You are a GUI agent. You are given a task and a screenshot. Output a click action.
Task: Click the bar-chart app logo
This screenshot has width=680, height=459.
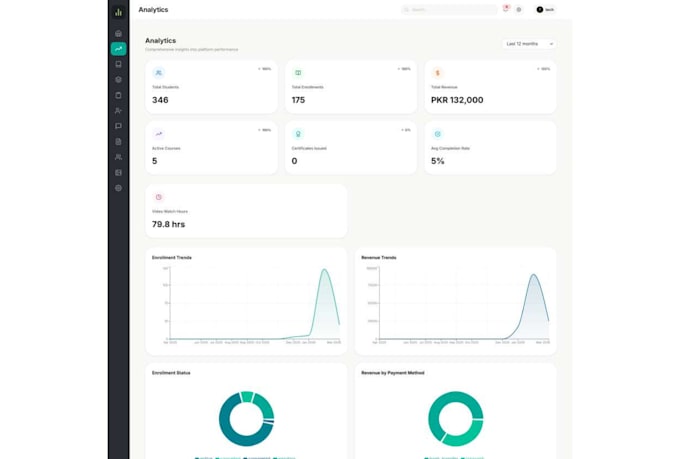[118, 12]
